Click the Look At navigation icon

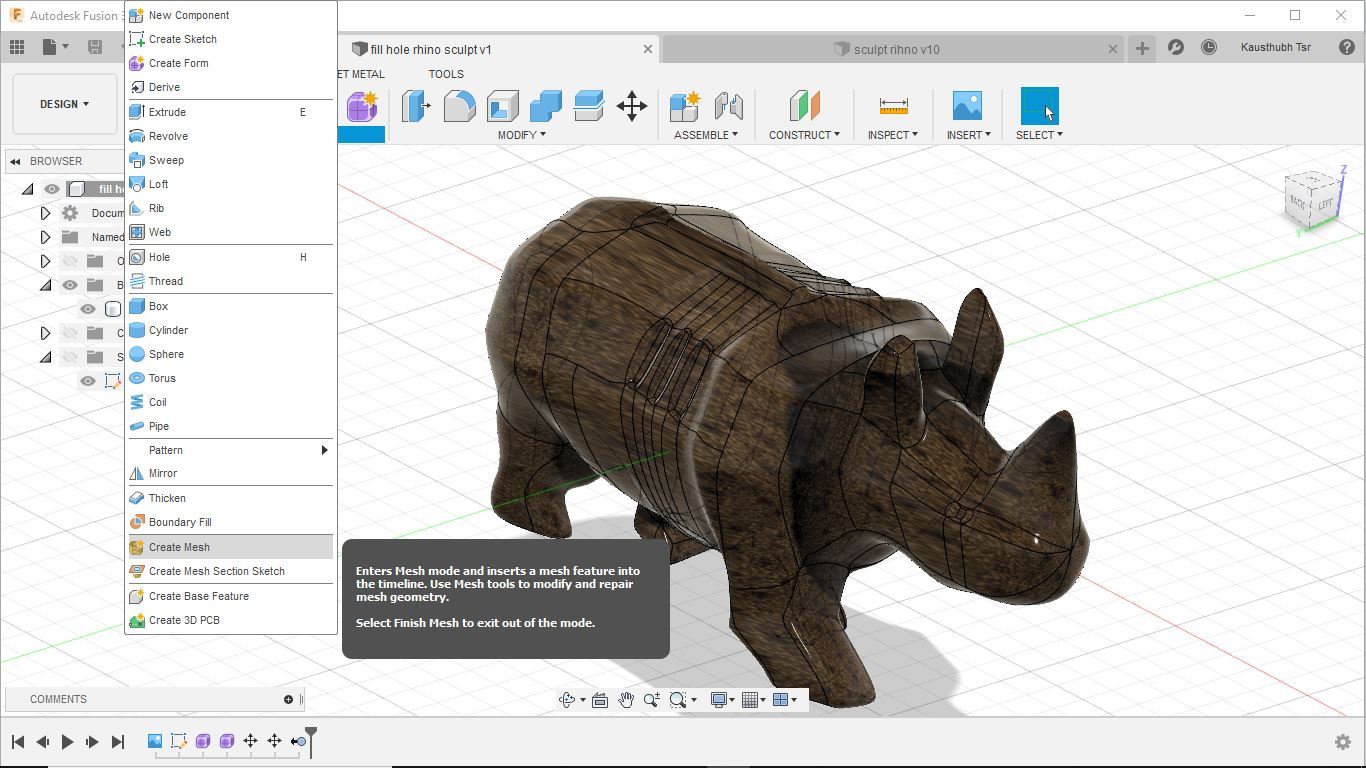point(600,700)
